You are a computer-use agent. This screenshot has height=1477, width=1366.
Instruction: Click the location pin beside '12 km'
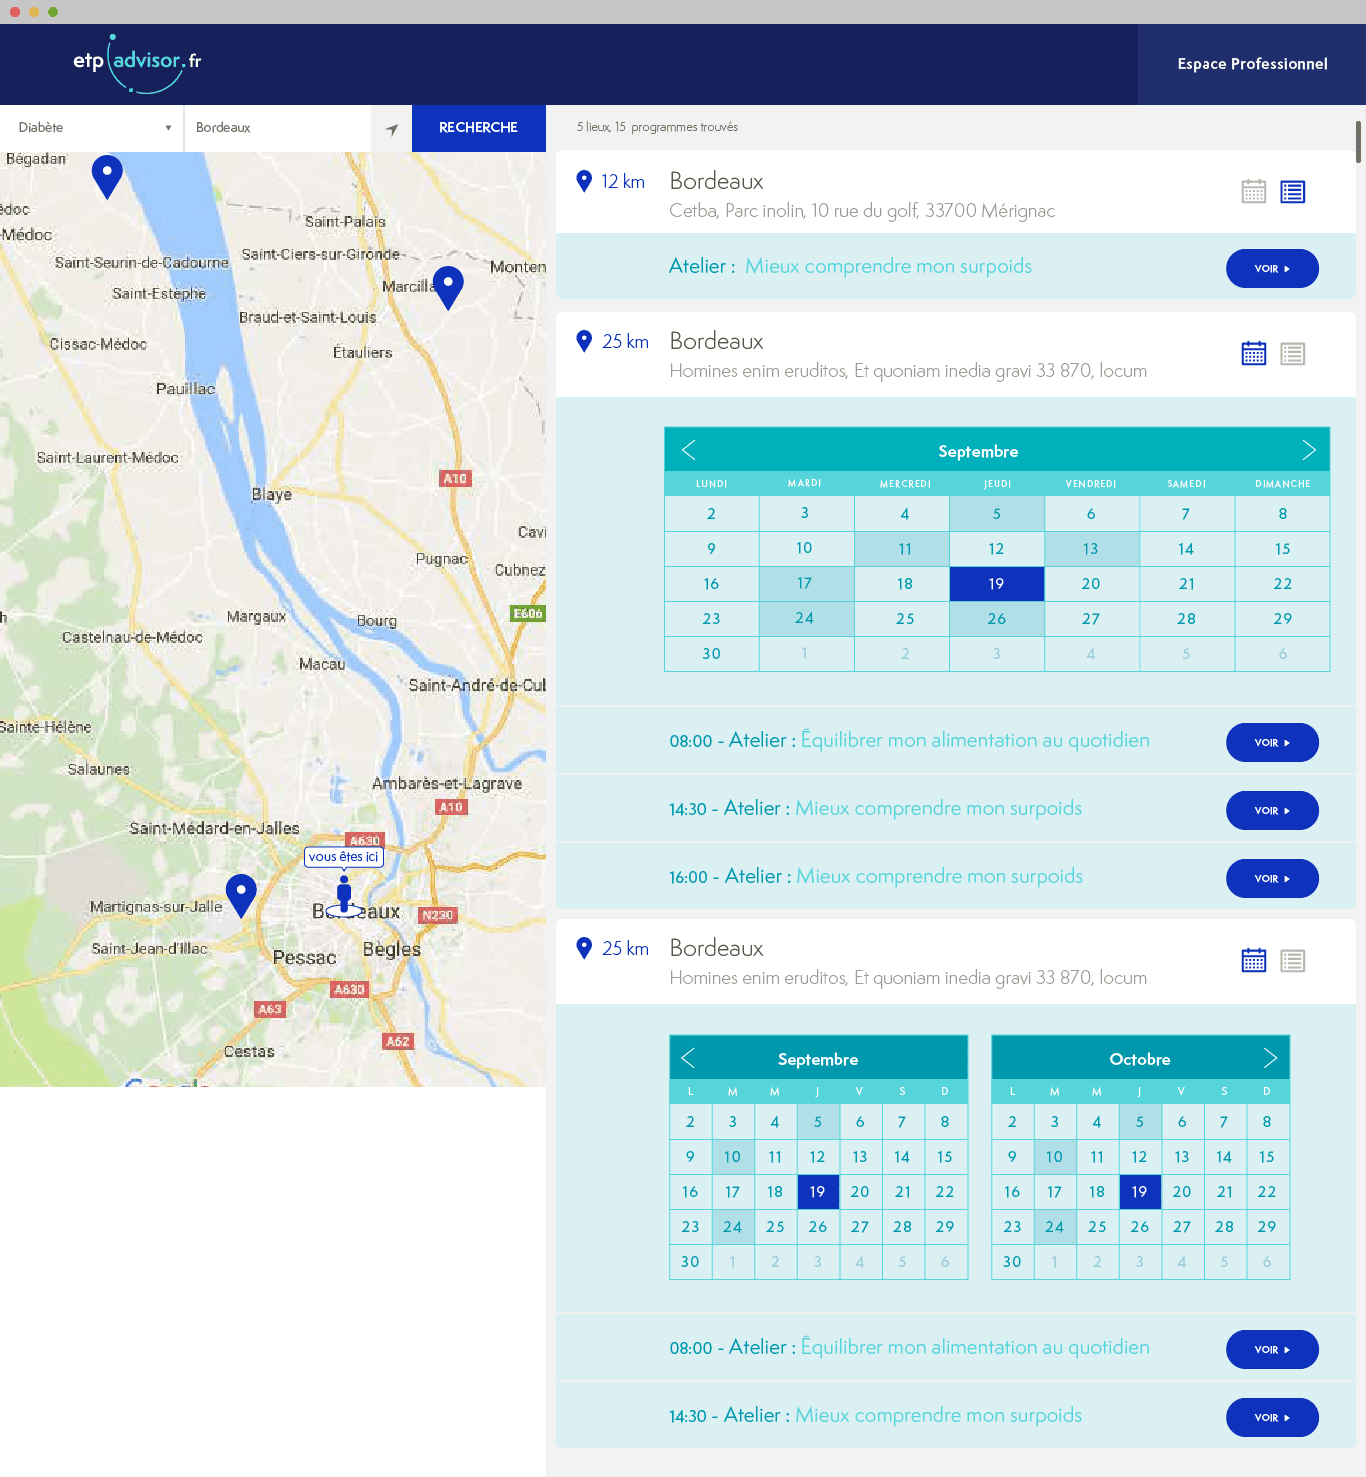(584, 181)
